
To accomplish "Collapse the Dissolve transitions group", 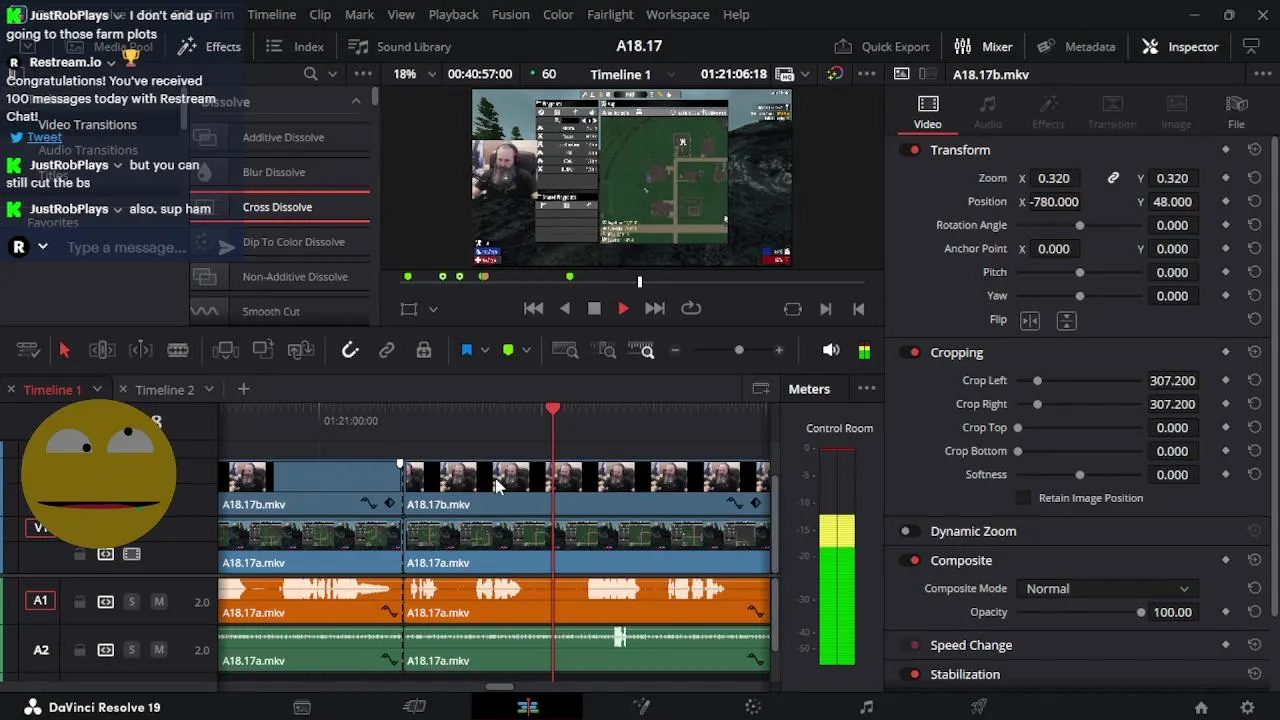I will [356, 101].
